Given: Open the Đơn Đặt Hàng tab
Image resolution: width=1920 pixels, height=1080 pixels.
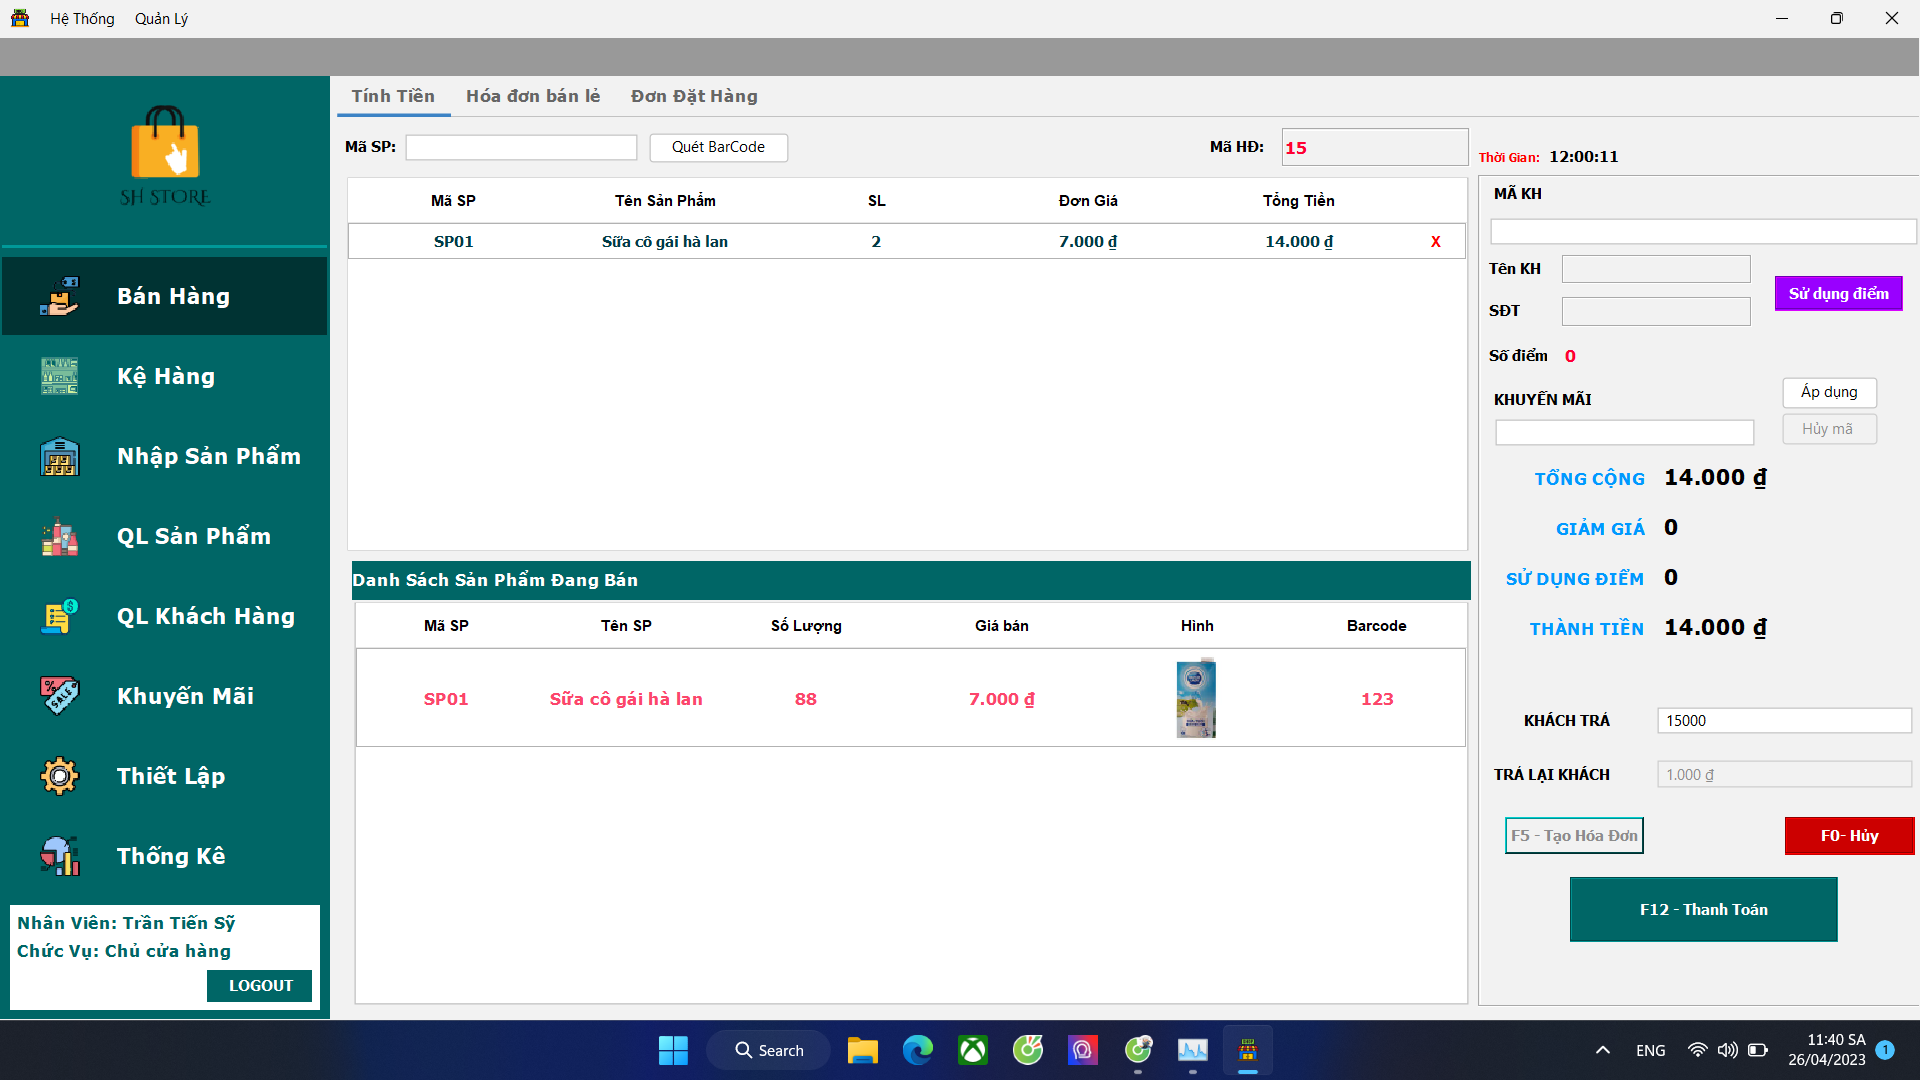Looking at the screenshot, I should click(x=694, y=96).
